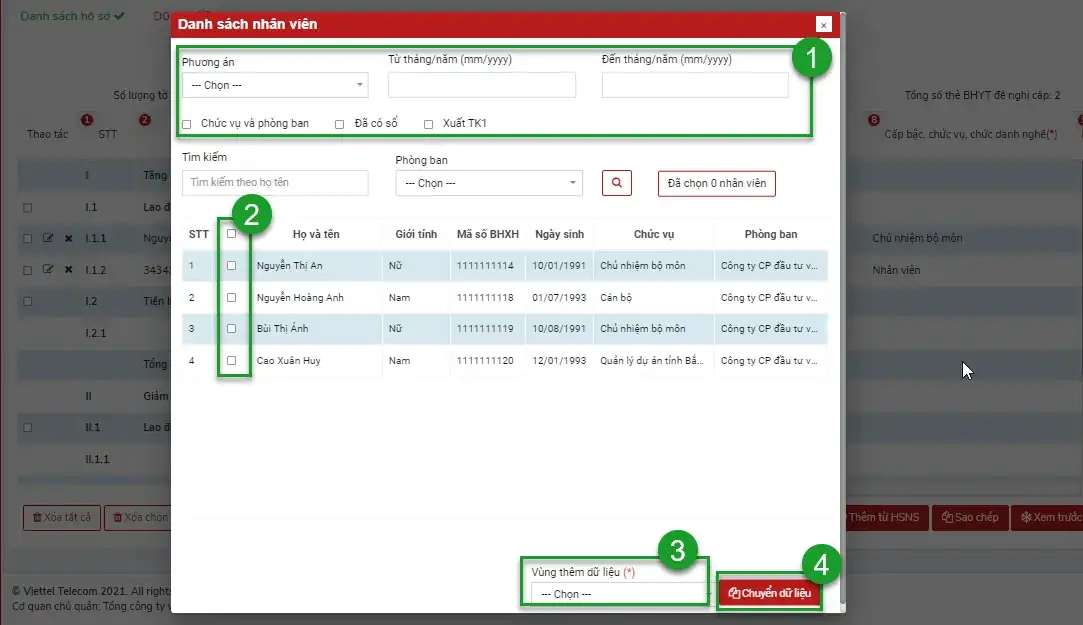1083x625 pixels.
Task: Tick checkbox for Bùi Thị Ánh
Action: [x=231, y=329]
